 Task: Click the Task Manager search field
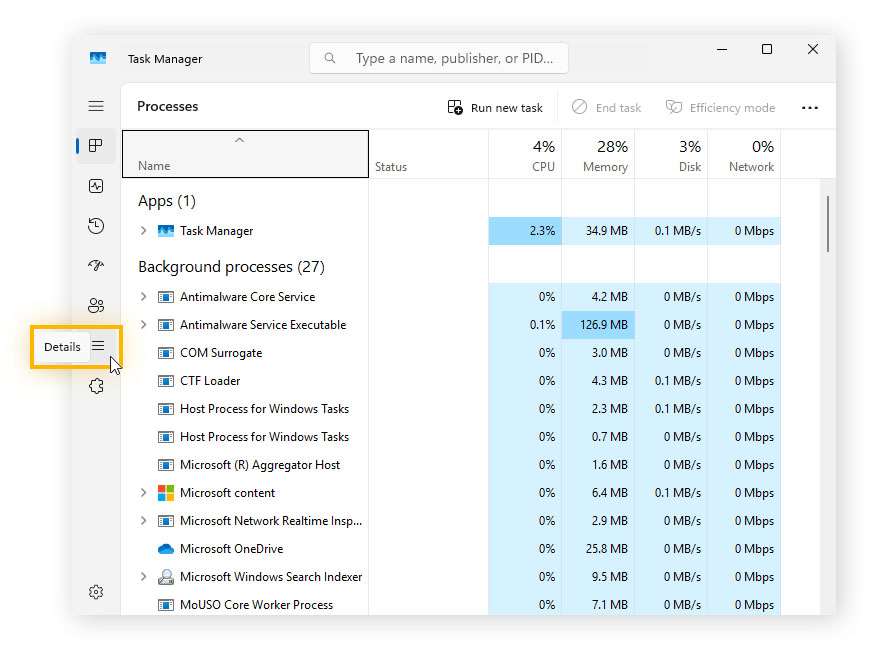(x=438, y=58)
